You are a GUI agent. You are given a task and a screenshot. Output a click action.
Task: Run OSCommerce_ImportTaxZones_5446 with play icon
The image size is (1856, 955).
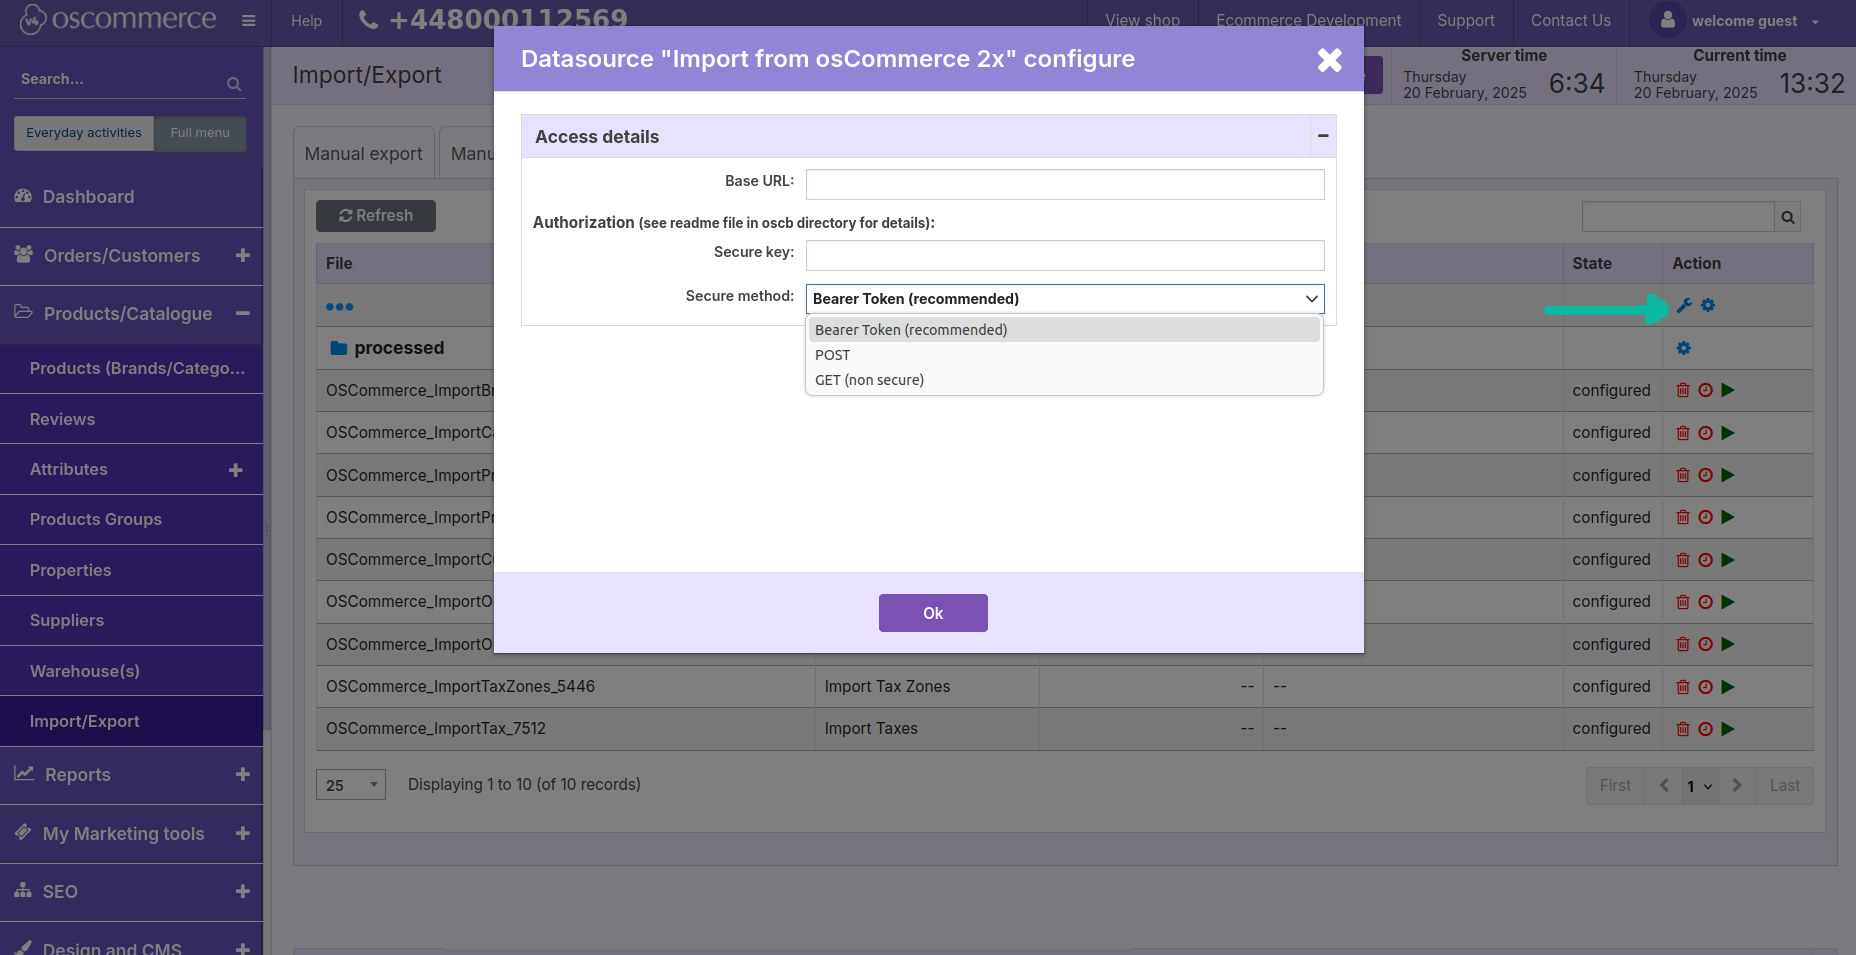point(1728,687)
